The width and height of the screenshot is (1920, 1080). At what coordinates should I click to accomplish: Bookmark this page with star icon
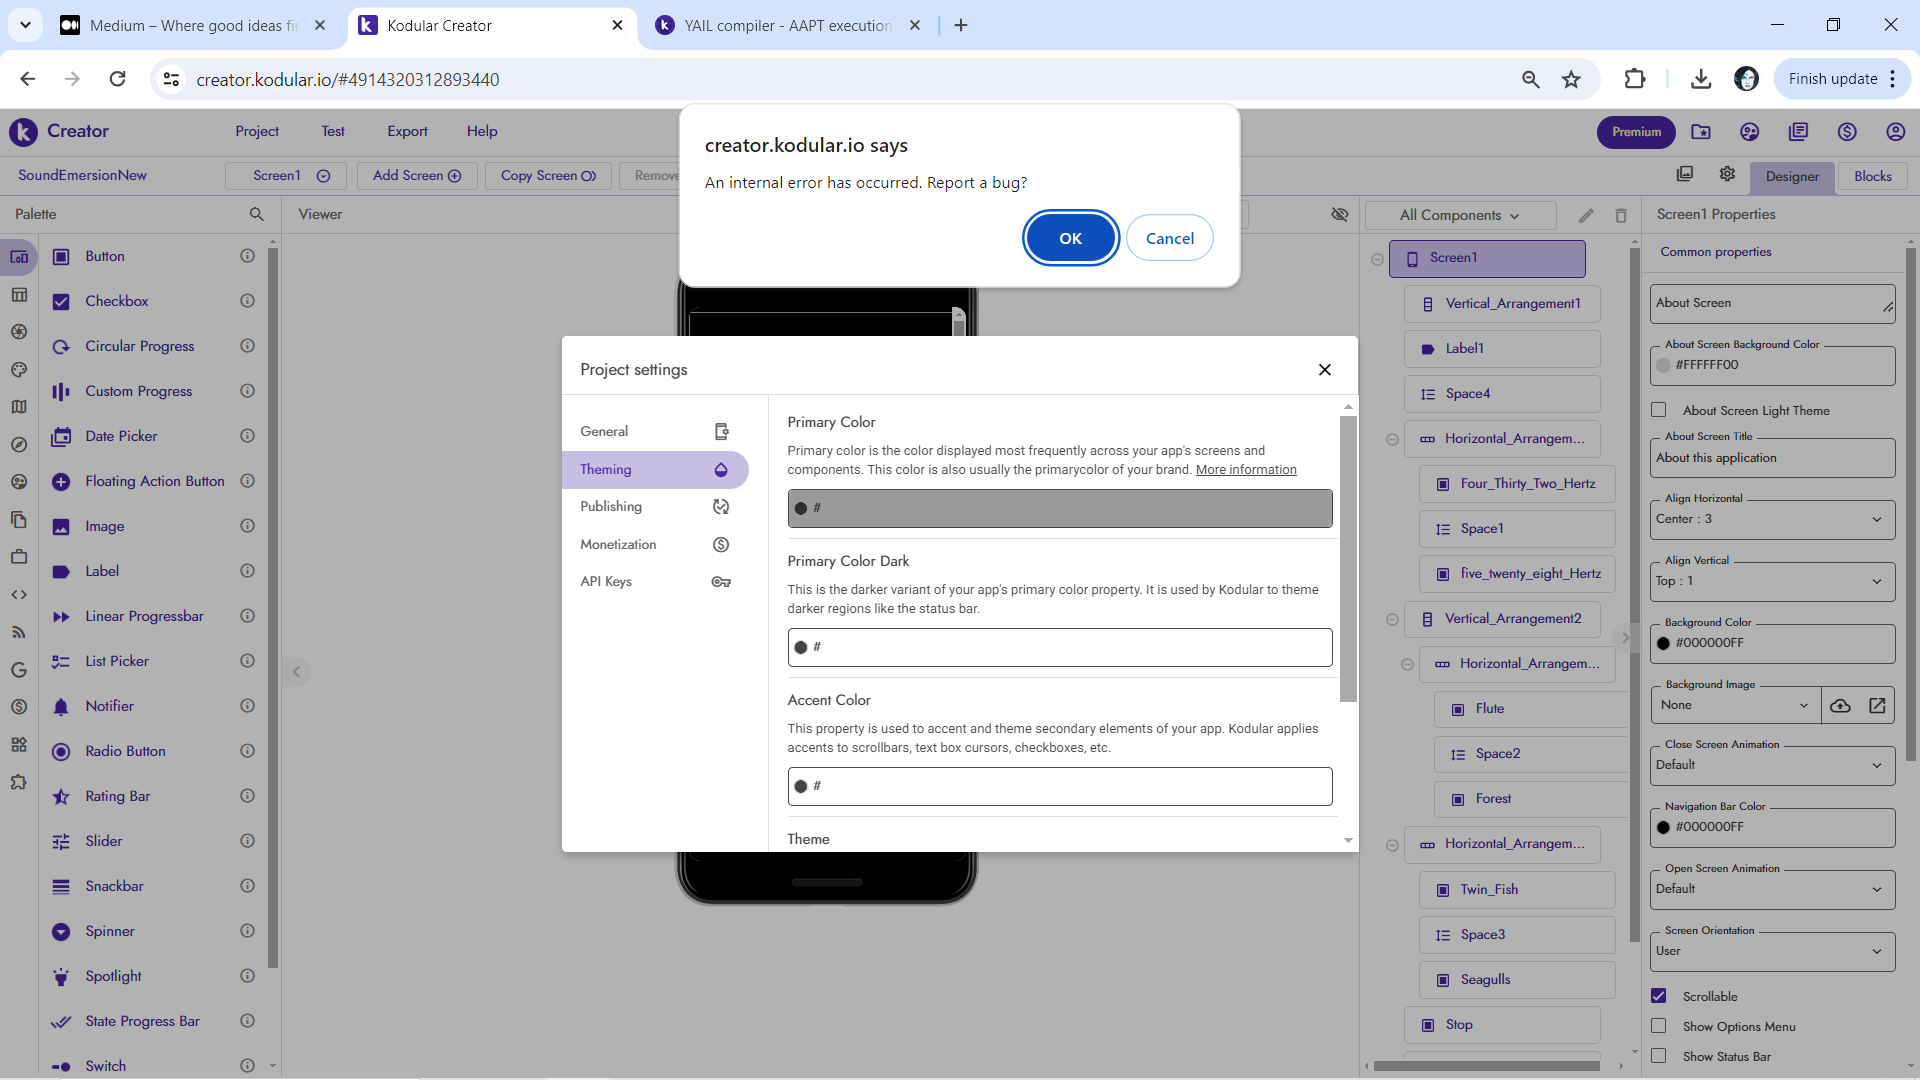[x=1571, y=79]
